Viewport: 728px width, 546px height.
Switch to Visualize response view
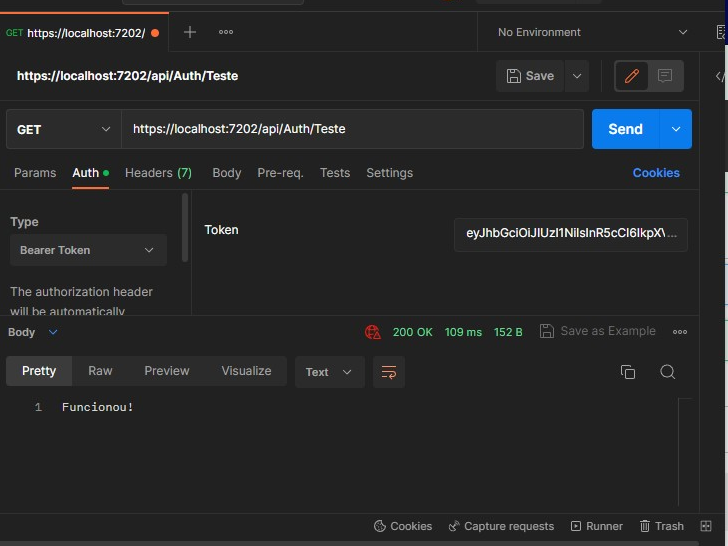coord(246,371)
